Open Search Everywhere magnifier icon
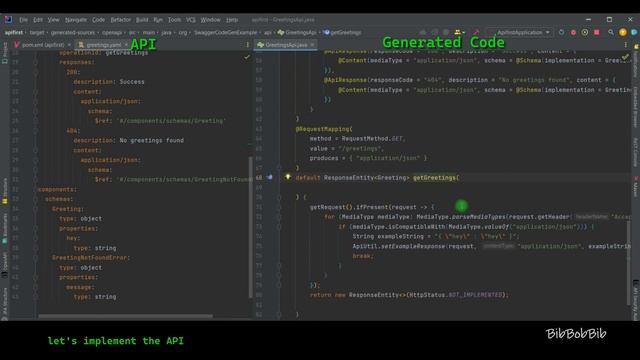640x360 pixels. [611, 32]
